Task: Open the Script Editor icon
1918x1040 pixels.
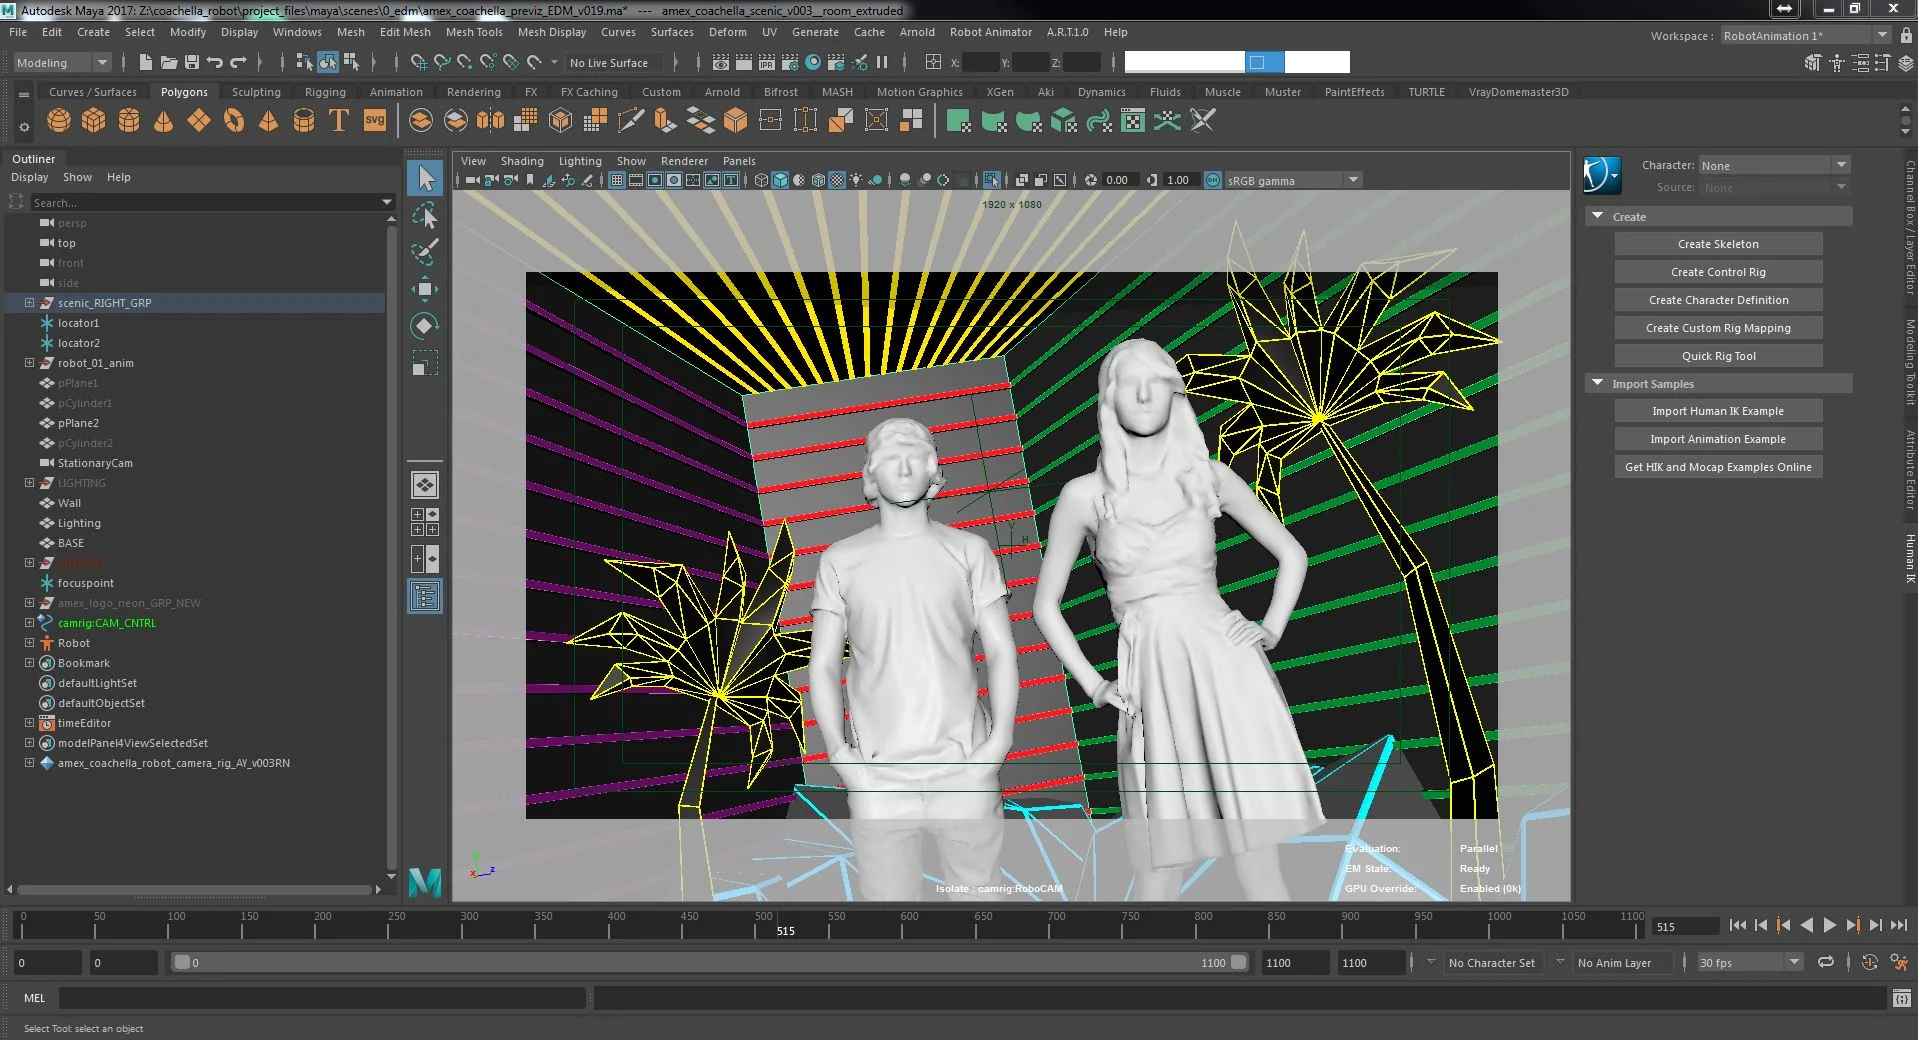Action: [x=1901, y=998]
